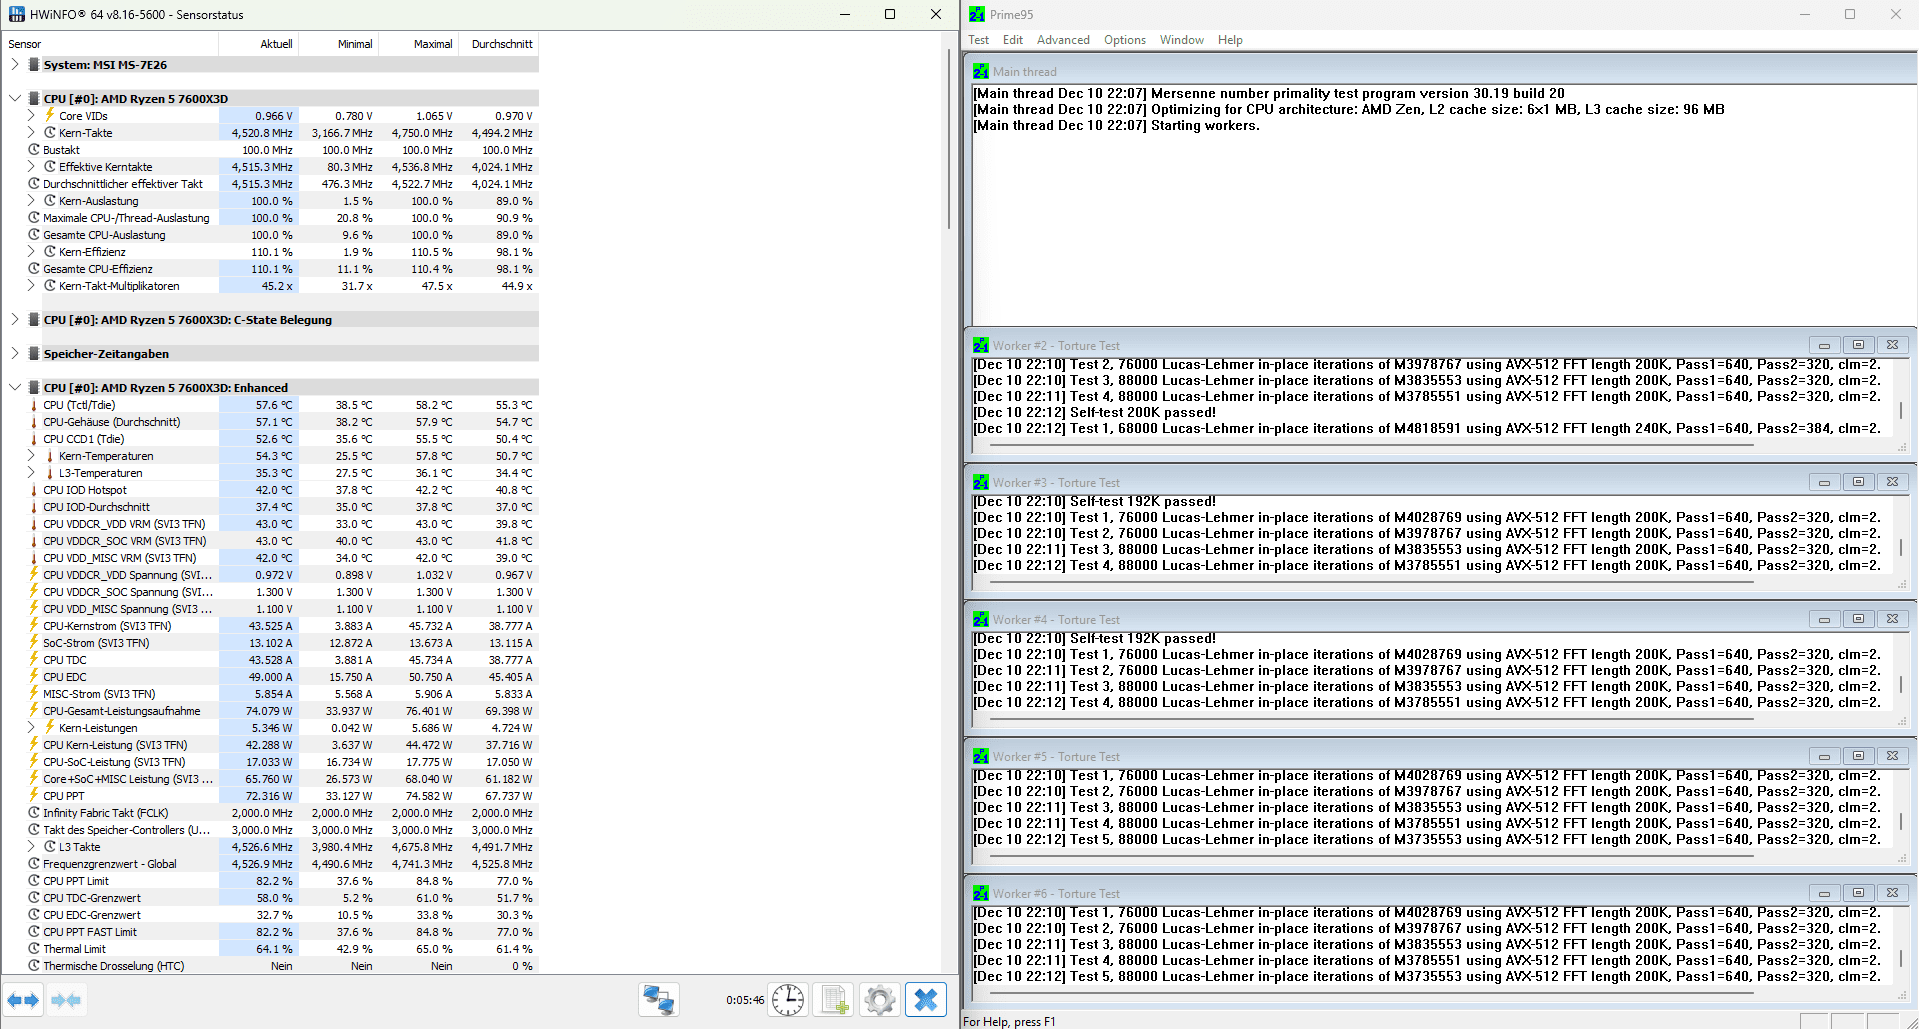The height and width of the screenshot is (1029, 1919).
Task: Expand the Speicher-Zeitangaben group
Action: (x=14, y=354)
